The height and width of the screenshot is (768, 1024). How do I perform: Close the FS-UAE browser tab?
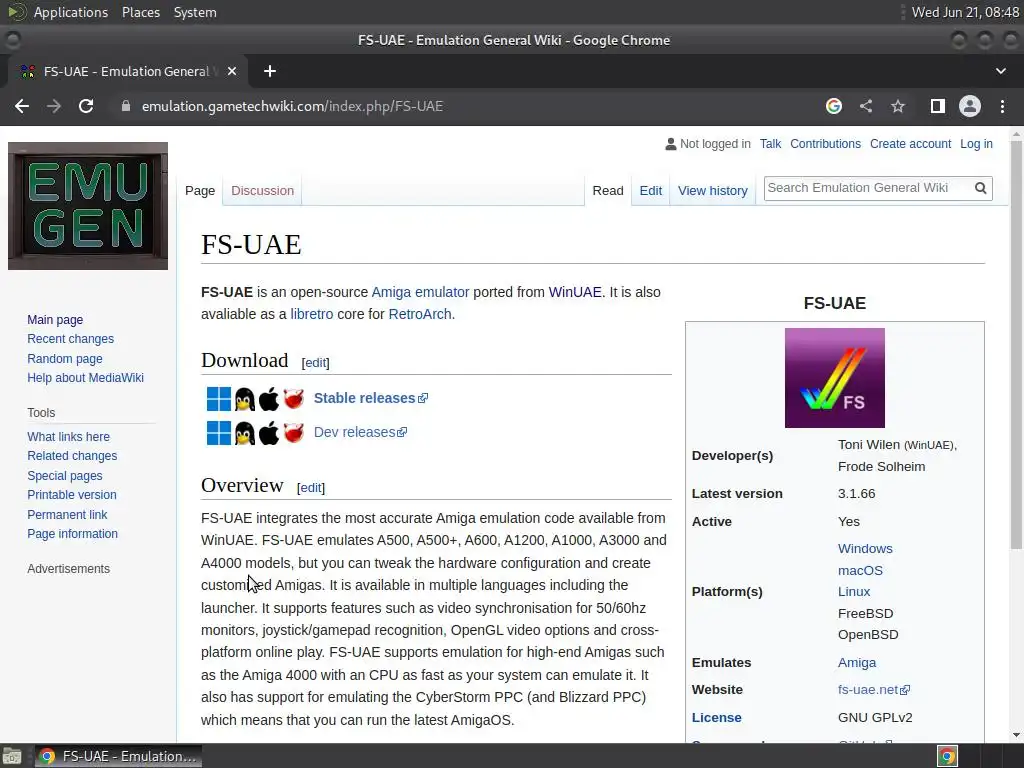click(232, 71)
